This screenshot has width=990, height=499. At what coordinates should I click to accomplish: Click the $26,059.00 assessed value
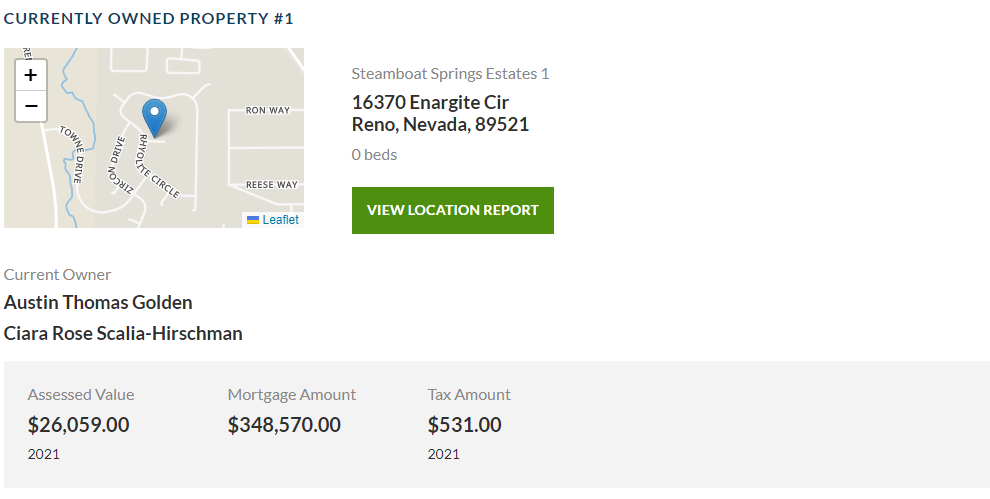(78, 424)
